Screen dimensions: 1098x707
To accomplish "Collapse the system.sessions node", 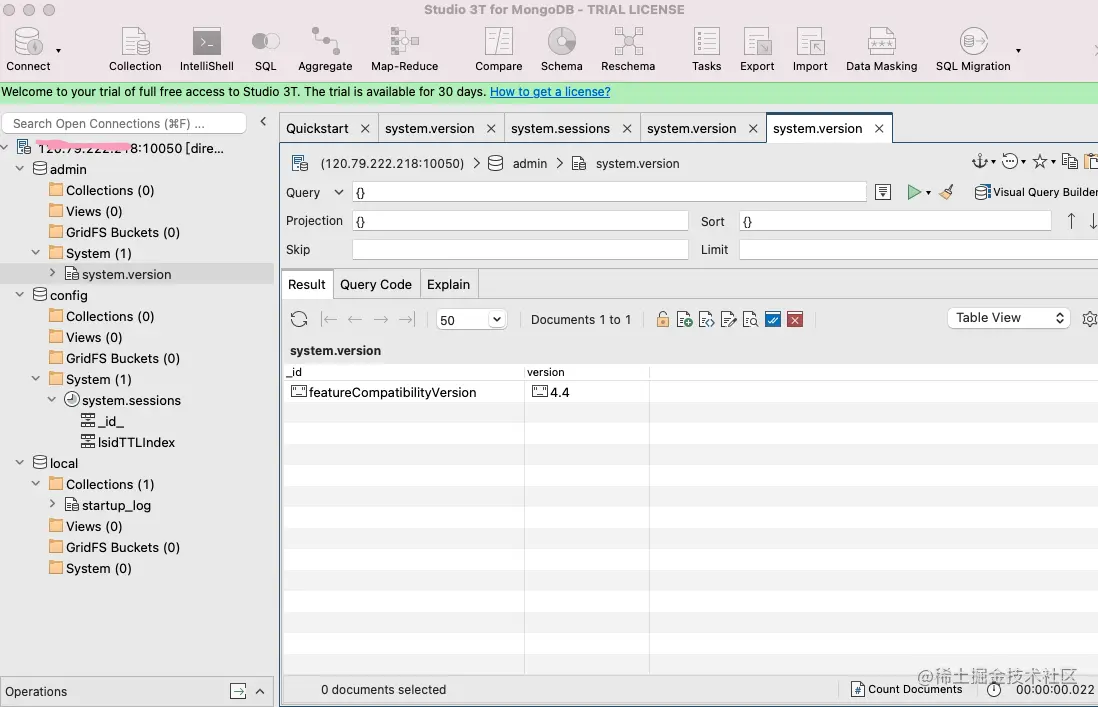I will pos(52,400).
